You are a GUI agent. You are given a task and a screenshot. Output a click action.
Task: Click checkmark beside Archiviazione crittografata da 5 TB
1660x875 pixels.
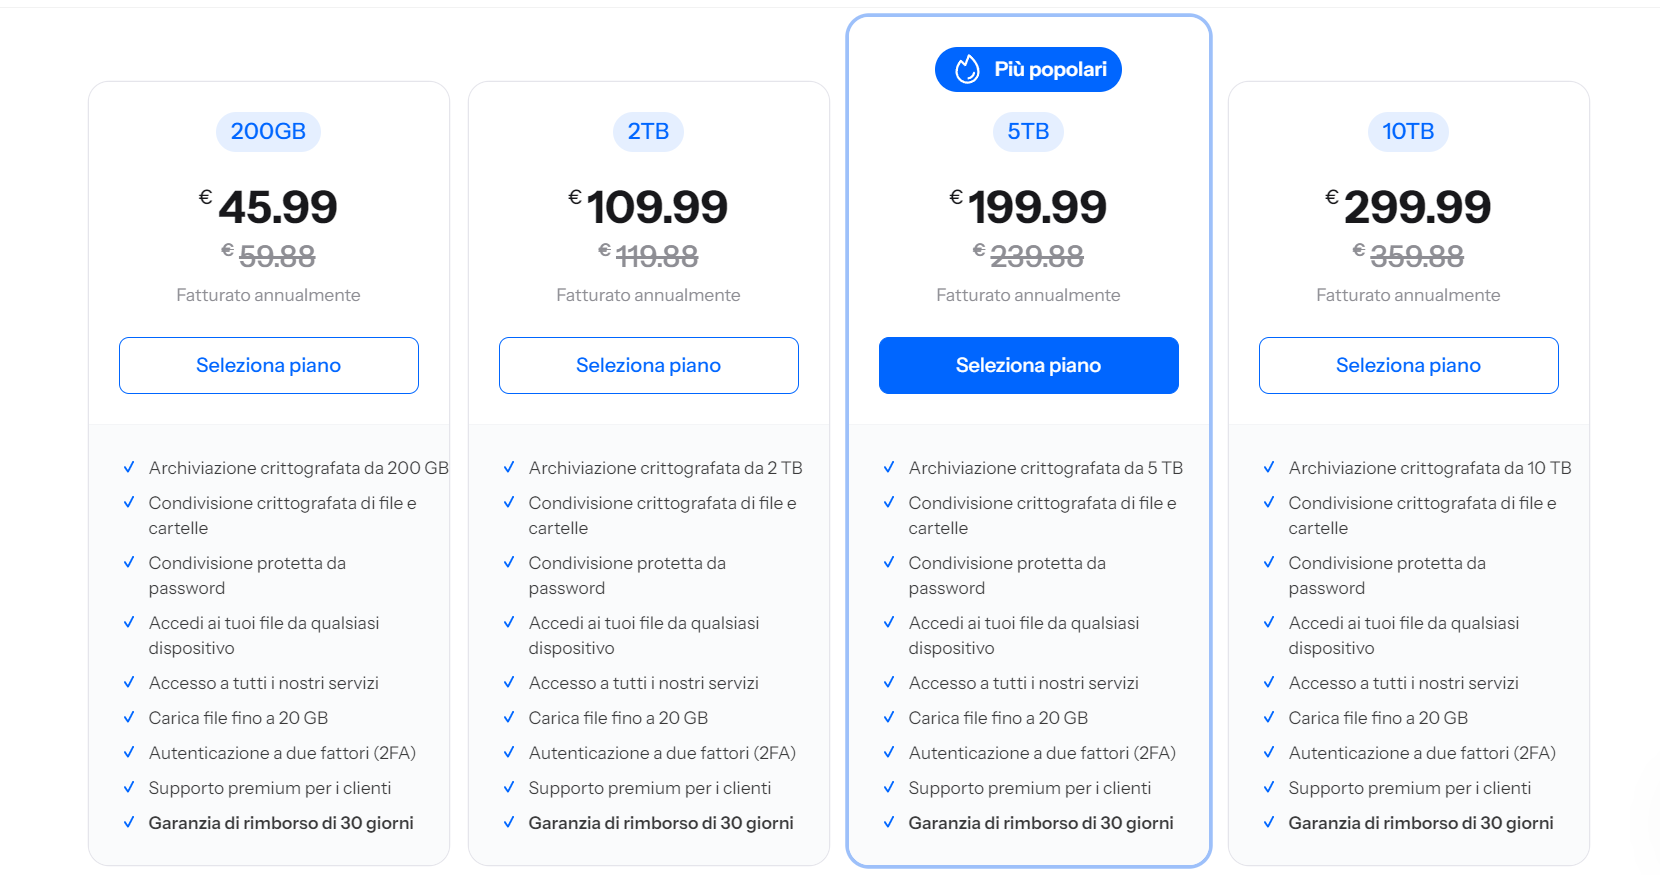(x=889, y=467)
